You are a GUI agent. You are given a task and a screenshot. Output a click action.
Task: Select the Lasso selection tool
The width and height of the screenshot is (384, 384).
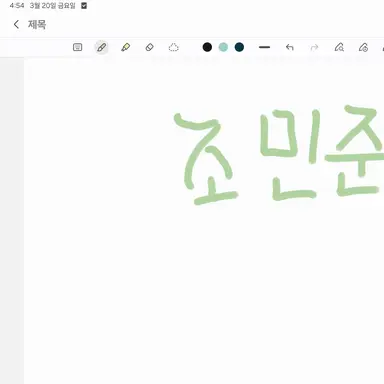173,47
